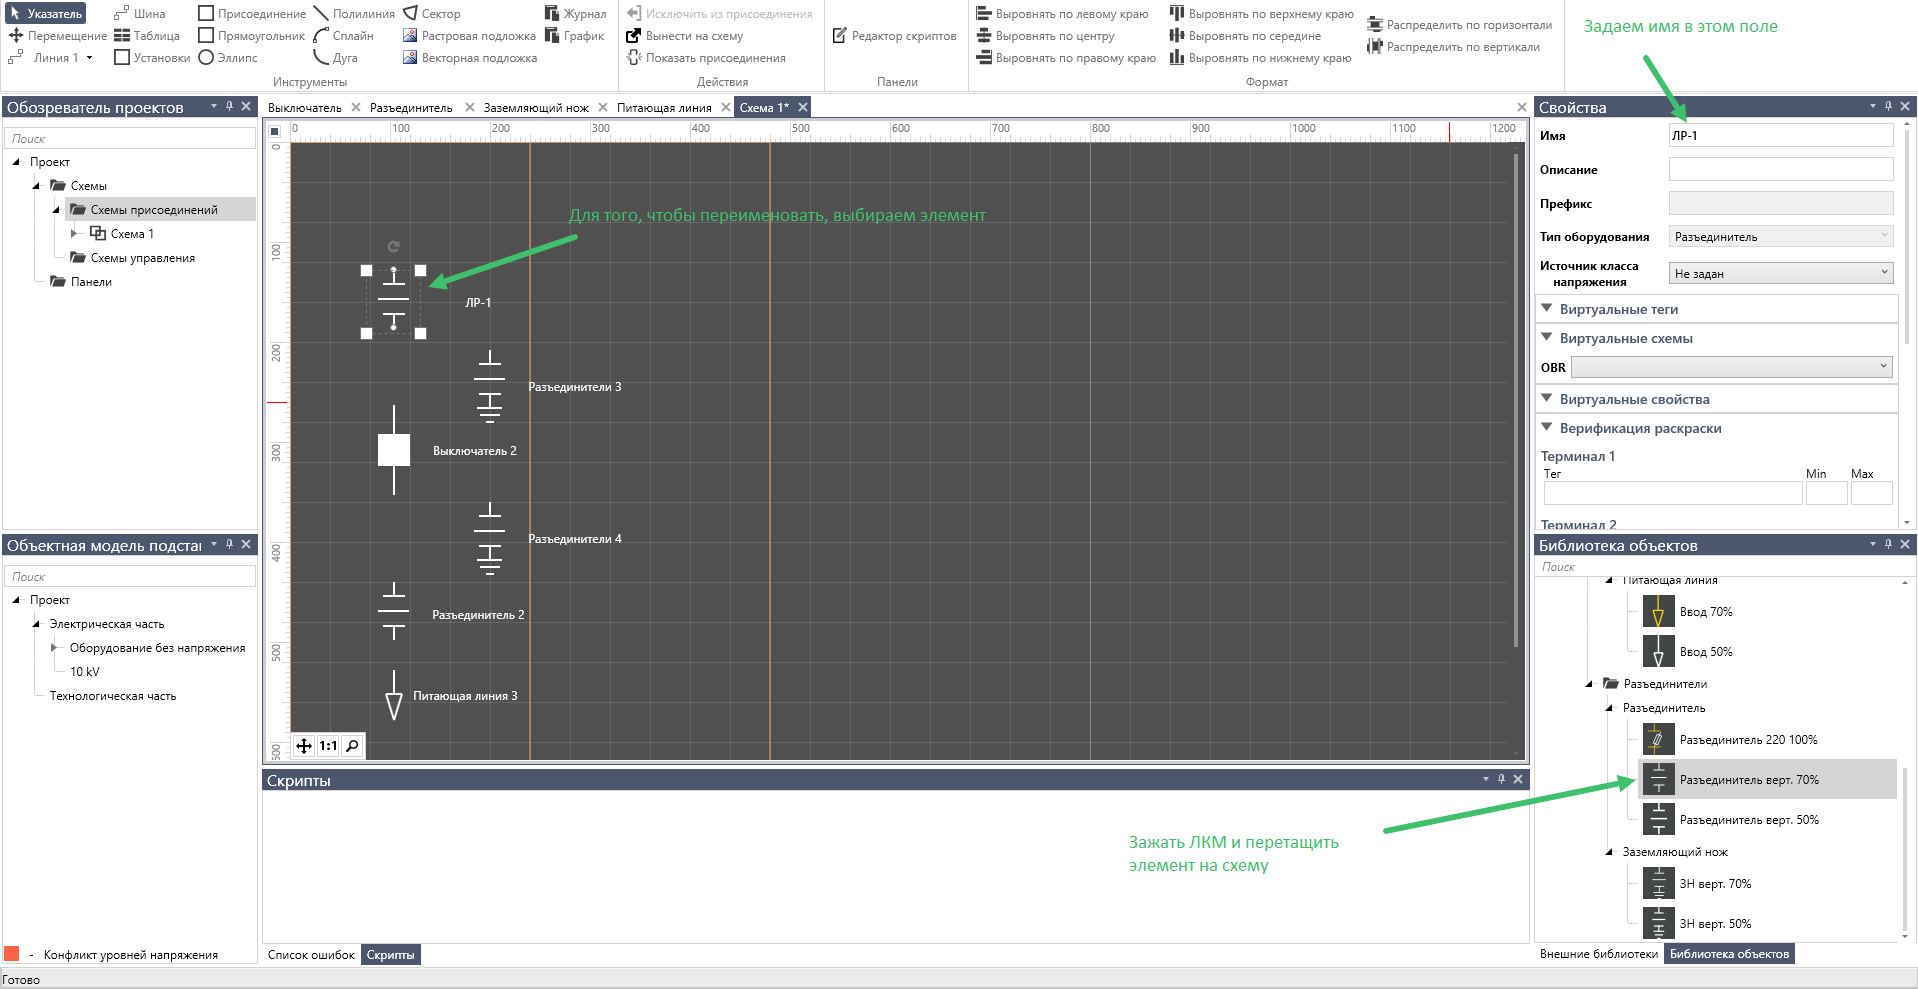Open the Внешние библиотеки tab
Screen dimensions: 1918x989
click(1599, 954)
